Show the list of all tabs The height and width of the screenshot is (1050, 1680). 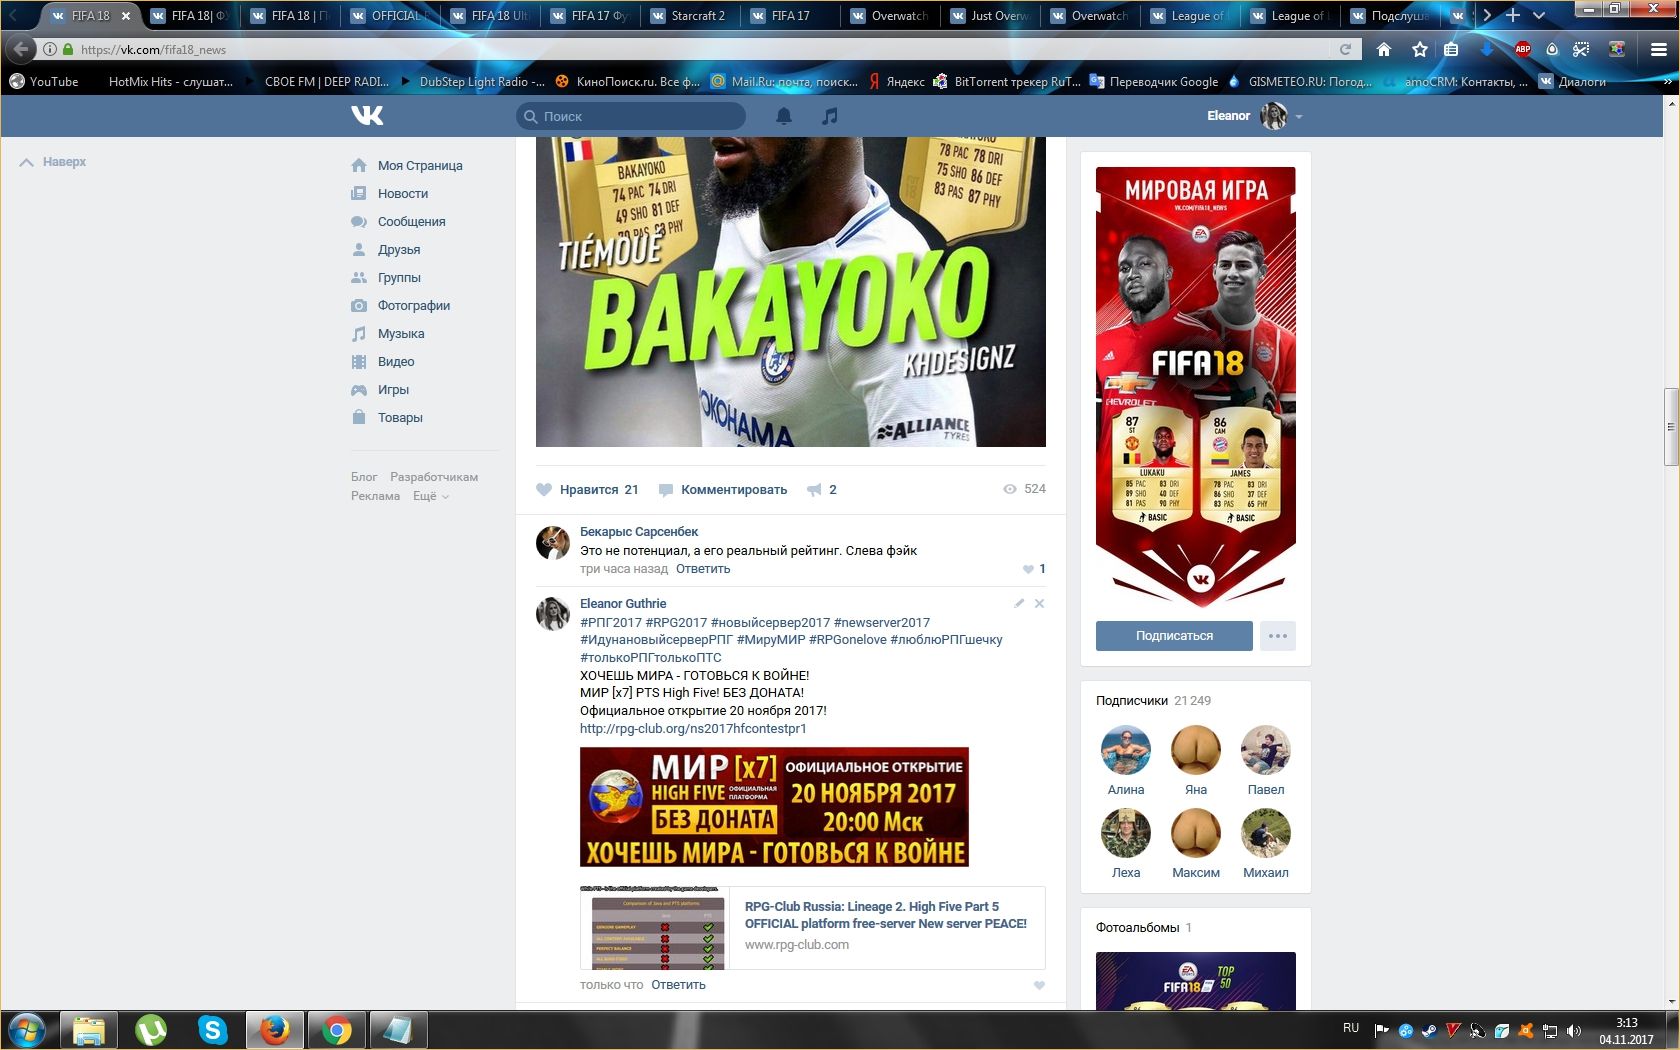click(1539, 15)
